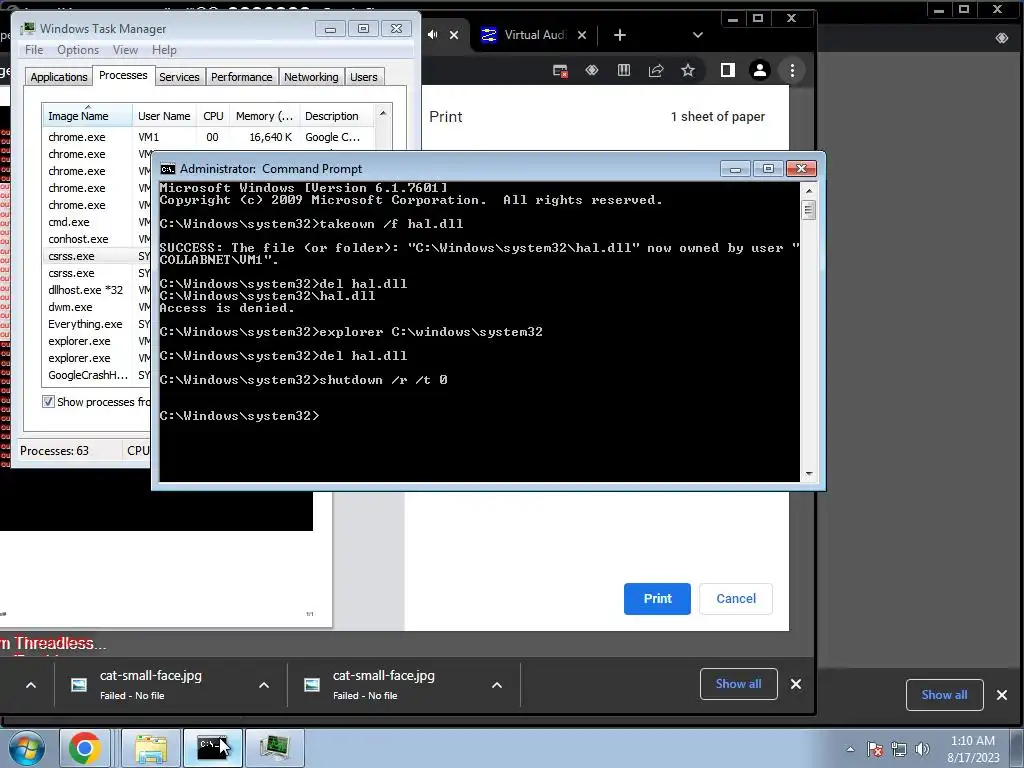Click Command Prompt scrollbar down arrow
1024x768 pixels.
pos(809,474)
